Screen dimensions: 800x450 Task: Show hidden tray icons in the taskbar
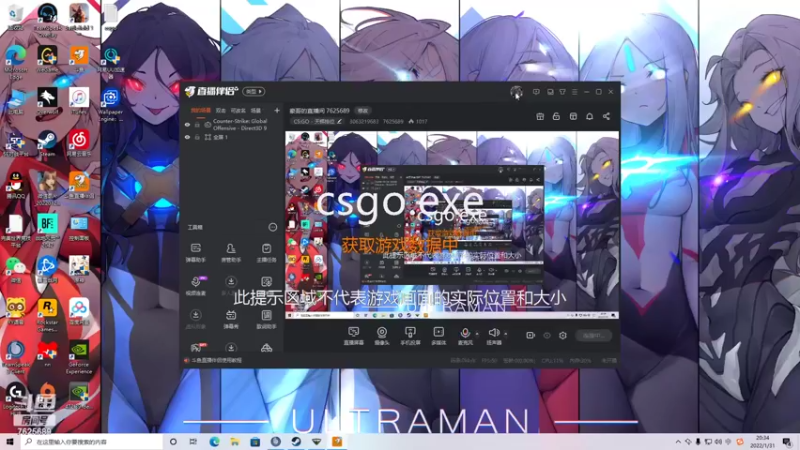[x=678, y=442]
